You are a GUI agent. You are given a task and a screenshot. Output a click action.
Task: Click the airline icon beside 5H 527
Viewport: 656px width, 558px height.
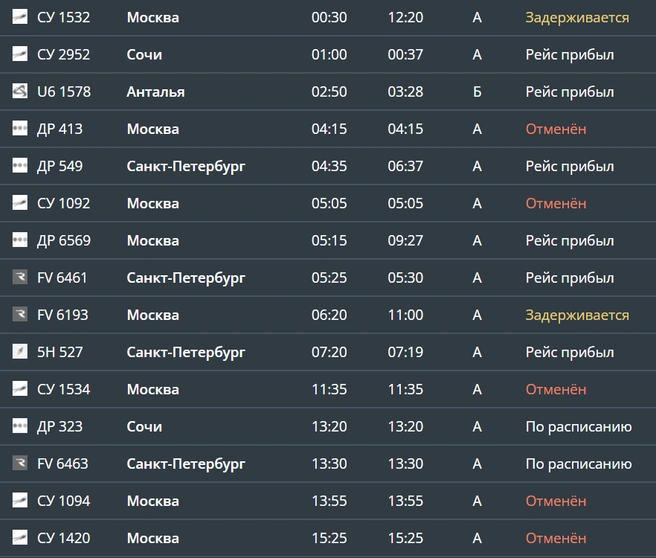point(20,352)
